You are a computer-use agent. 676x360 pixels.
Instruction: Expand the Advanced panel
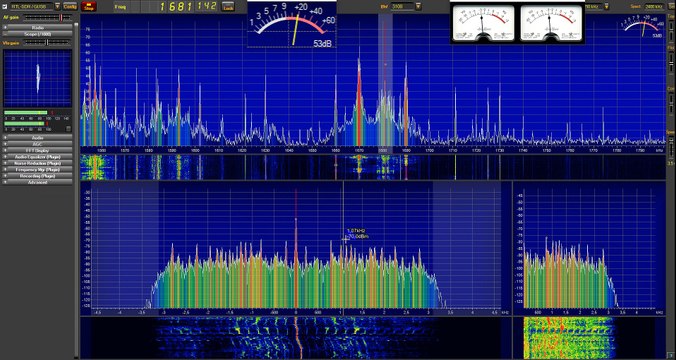[x=38, y=182]
